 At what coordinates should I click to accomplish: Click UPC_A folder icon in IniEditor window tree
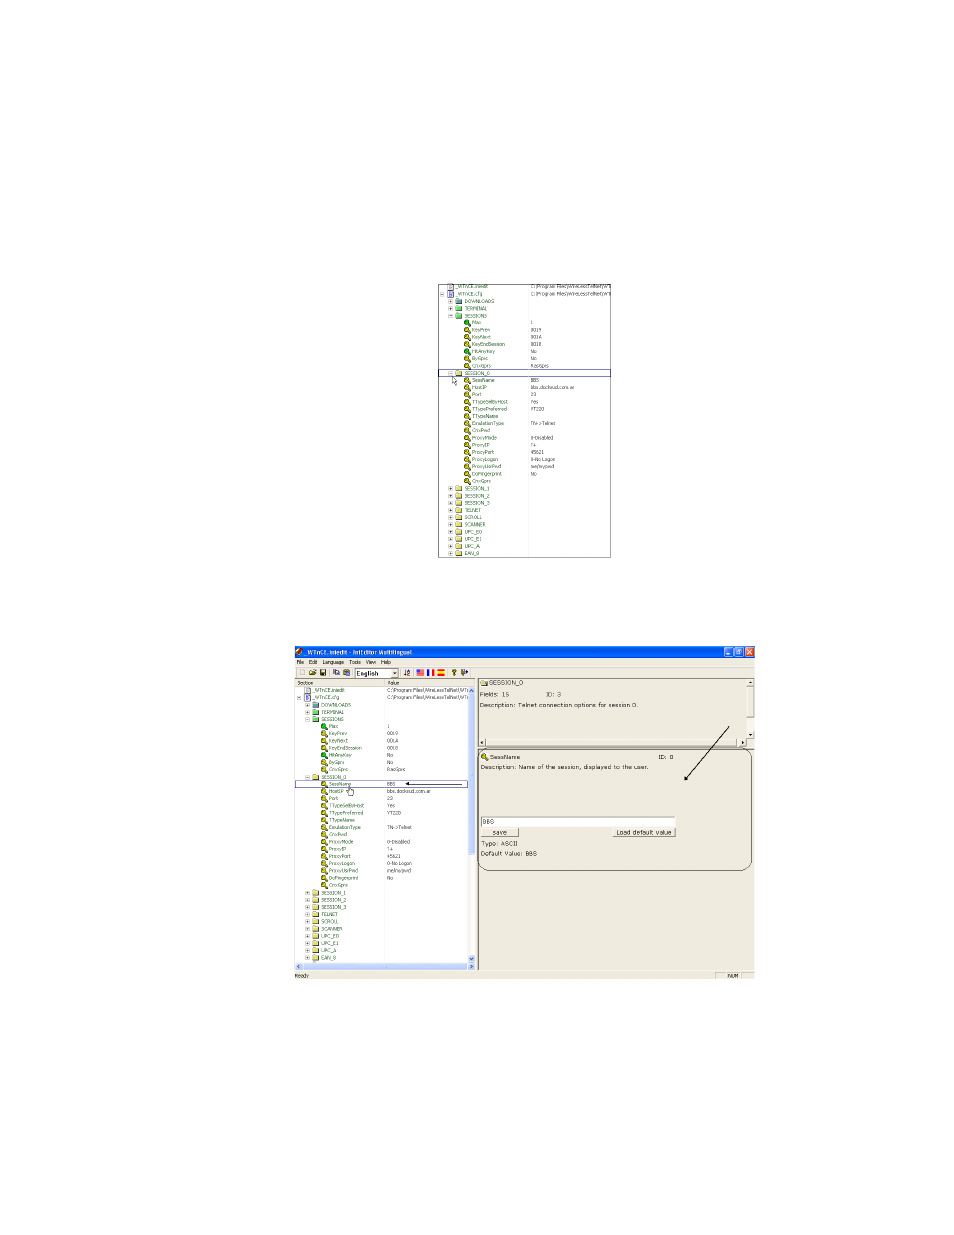pos(316,950)
